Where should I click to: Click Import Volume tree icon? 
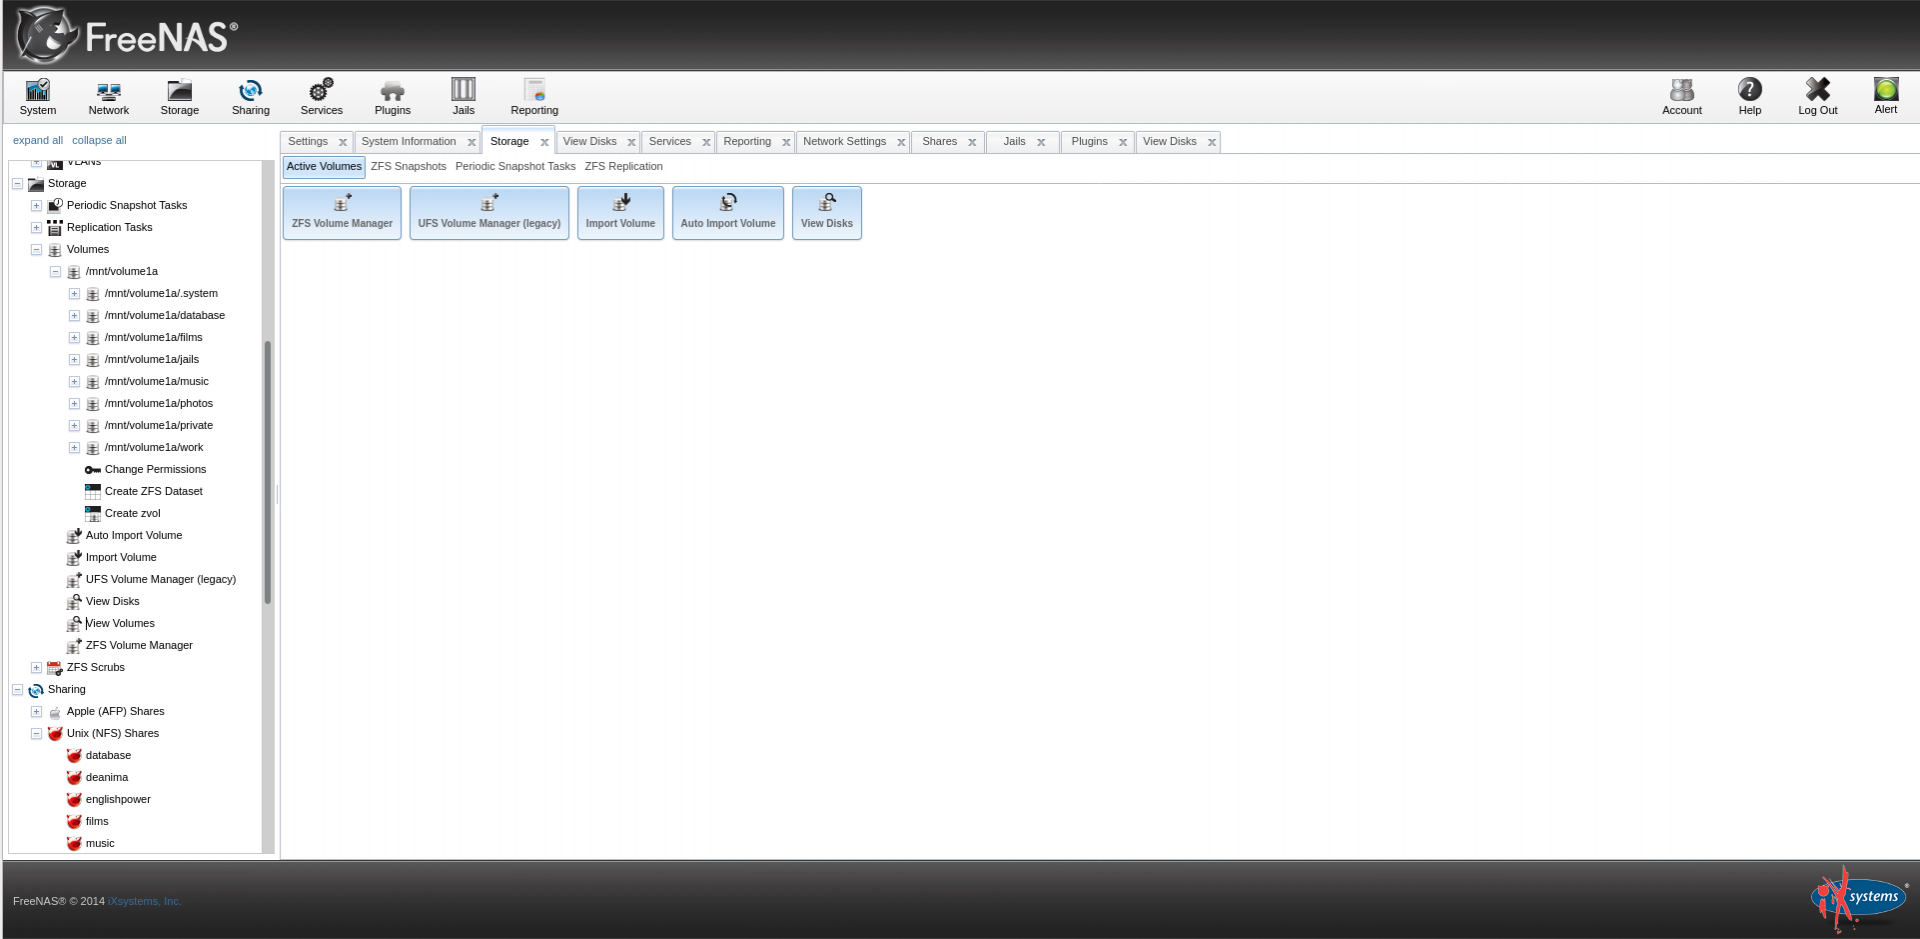[x=74, y=558]
